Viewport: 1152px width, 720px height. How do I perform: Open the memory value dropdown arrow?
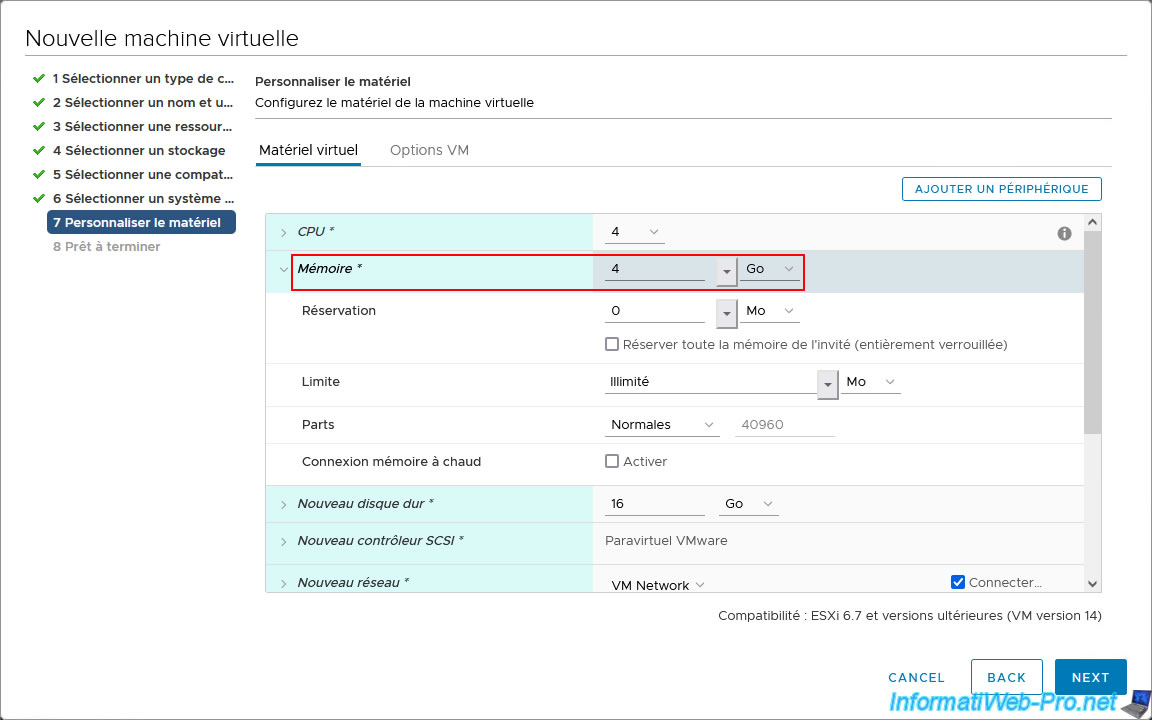(727, 271)
